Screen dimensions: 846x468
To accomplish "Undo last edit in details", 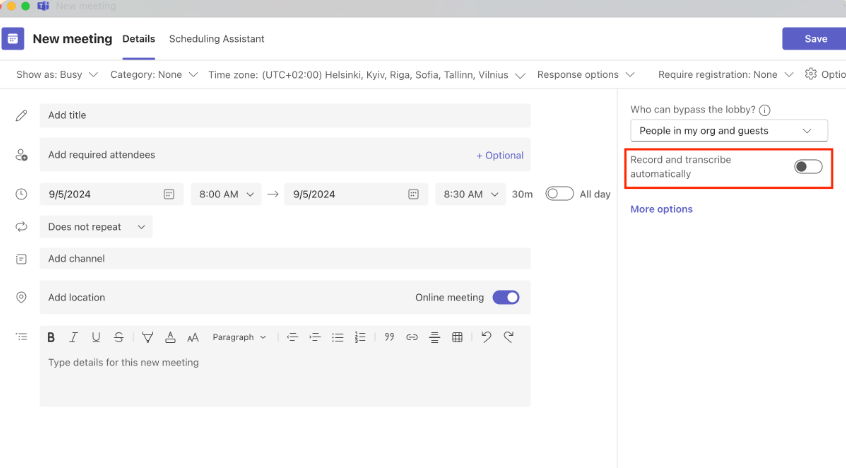I will pyautogui.click(x=486, y=337).
